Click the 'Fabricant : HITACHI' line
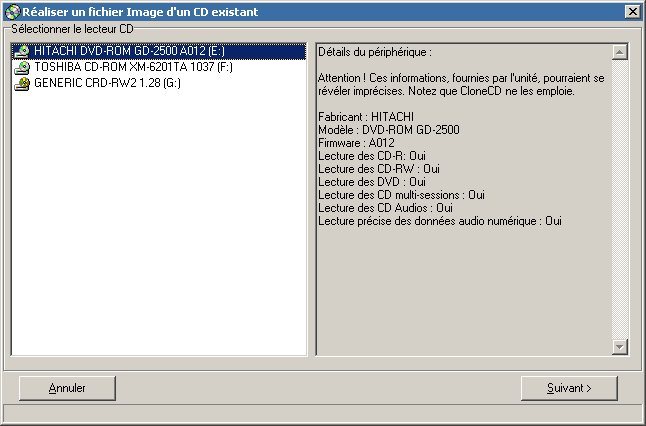The image size is (646, 426). 366,117
